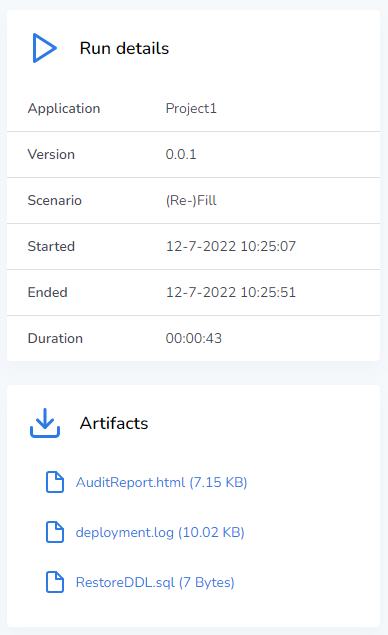Select the Artifacts heading
The height and width of the screenshot is (635, 388).
[114, 423]
